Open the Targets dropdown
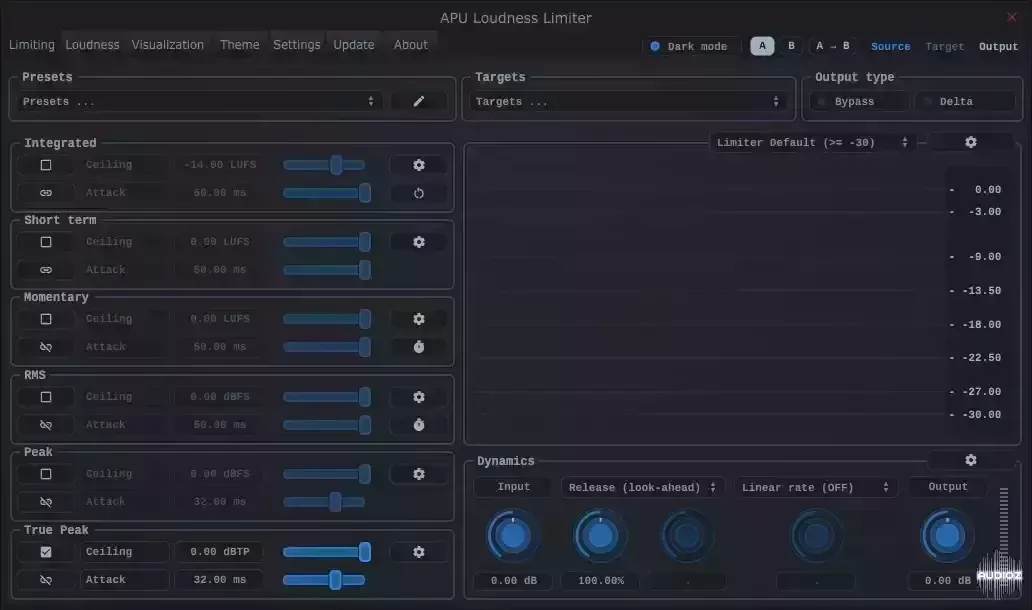The height and width of the screenshot is (610, 1032). click(x=628, y=101)
